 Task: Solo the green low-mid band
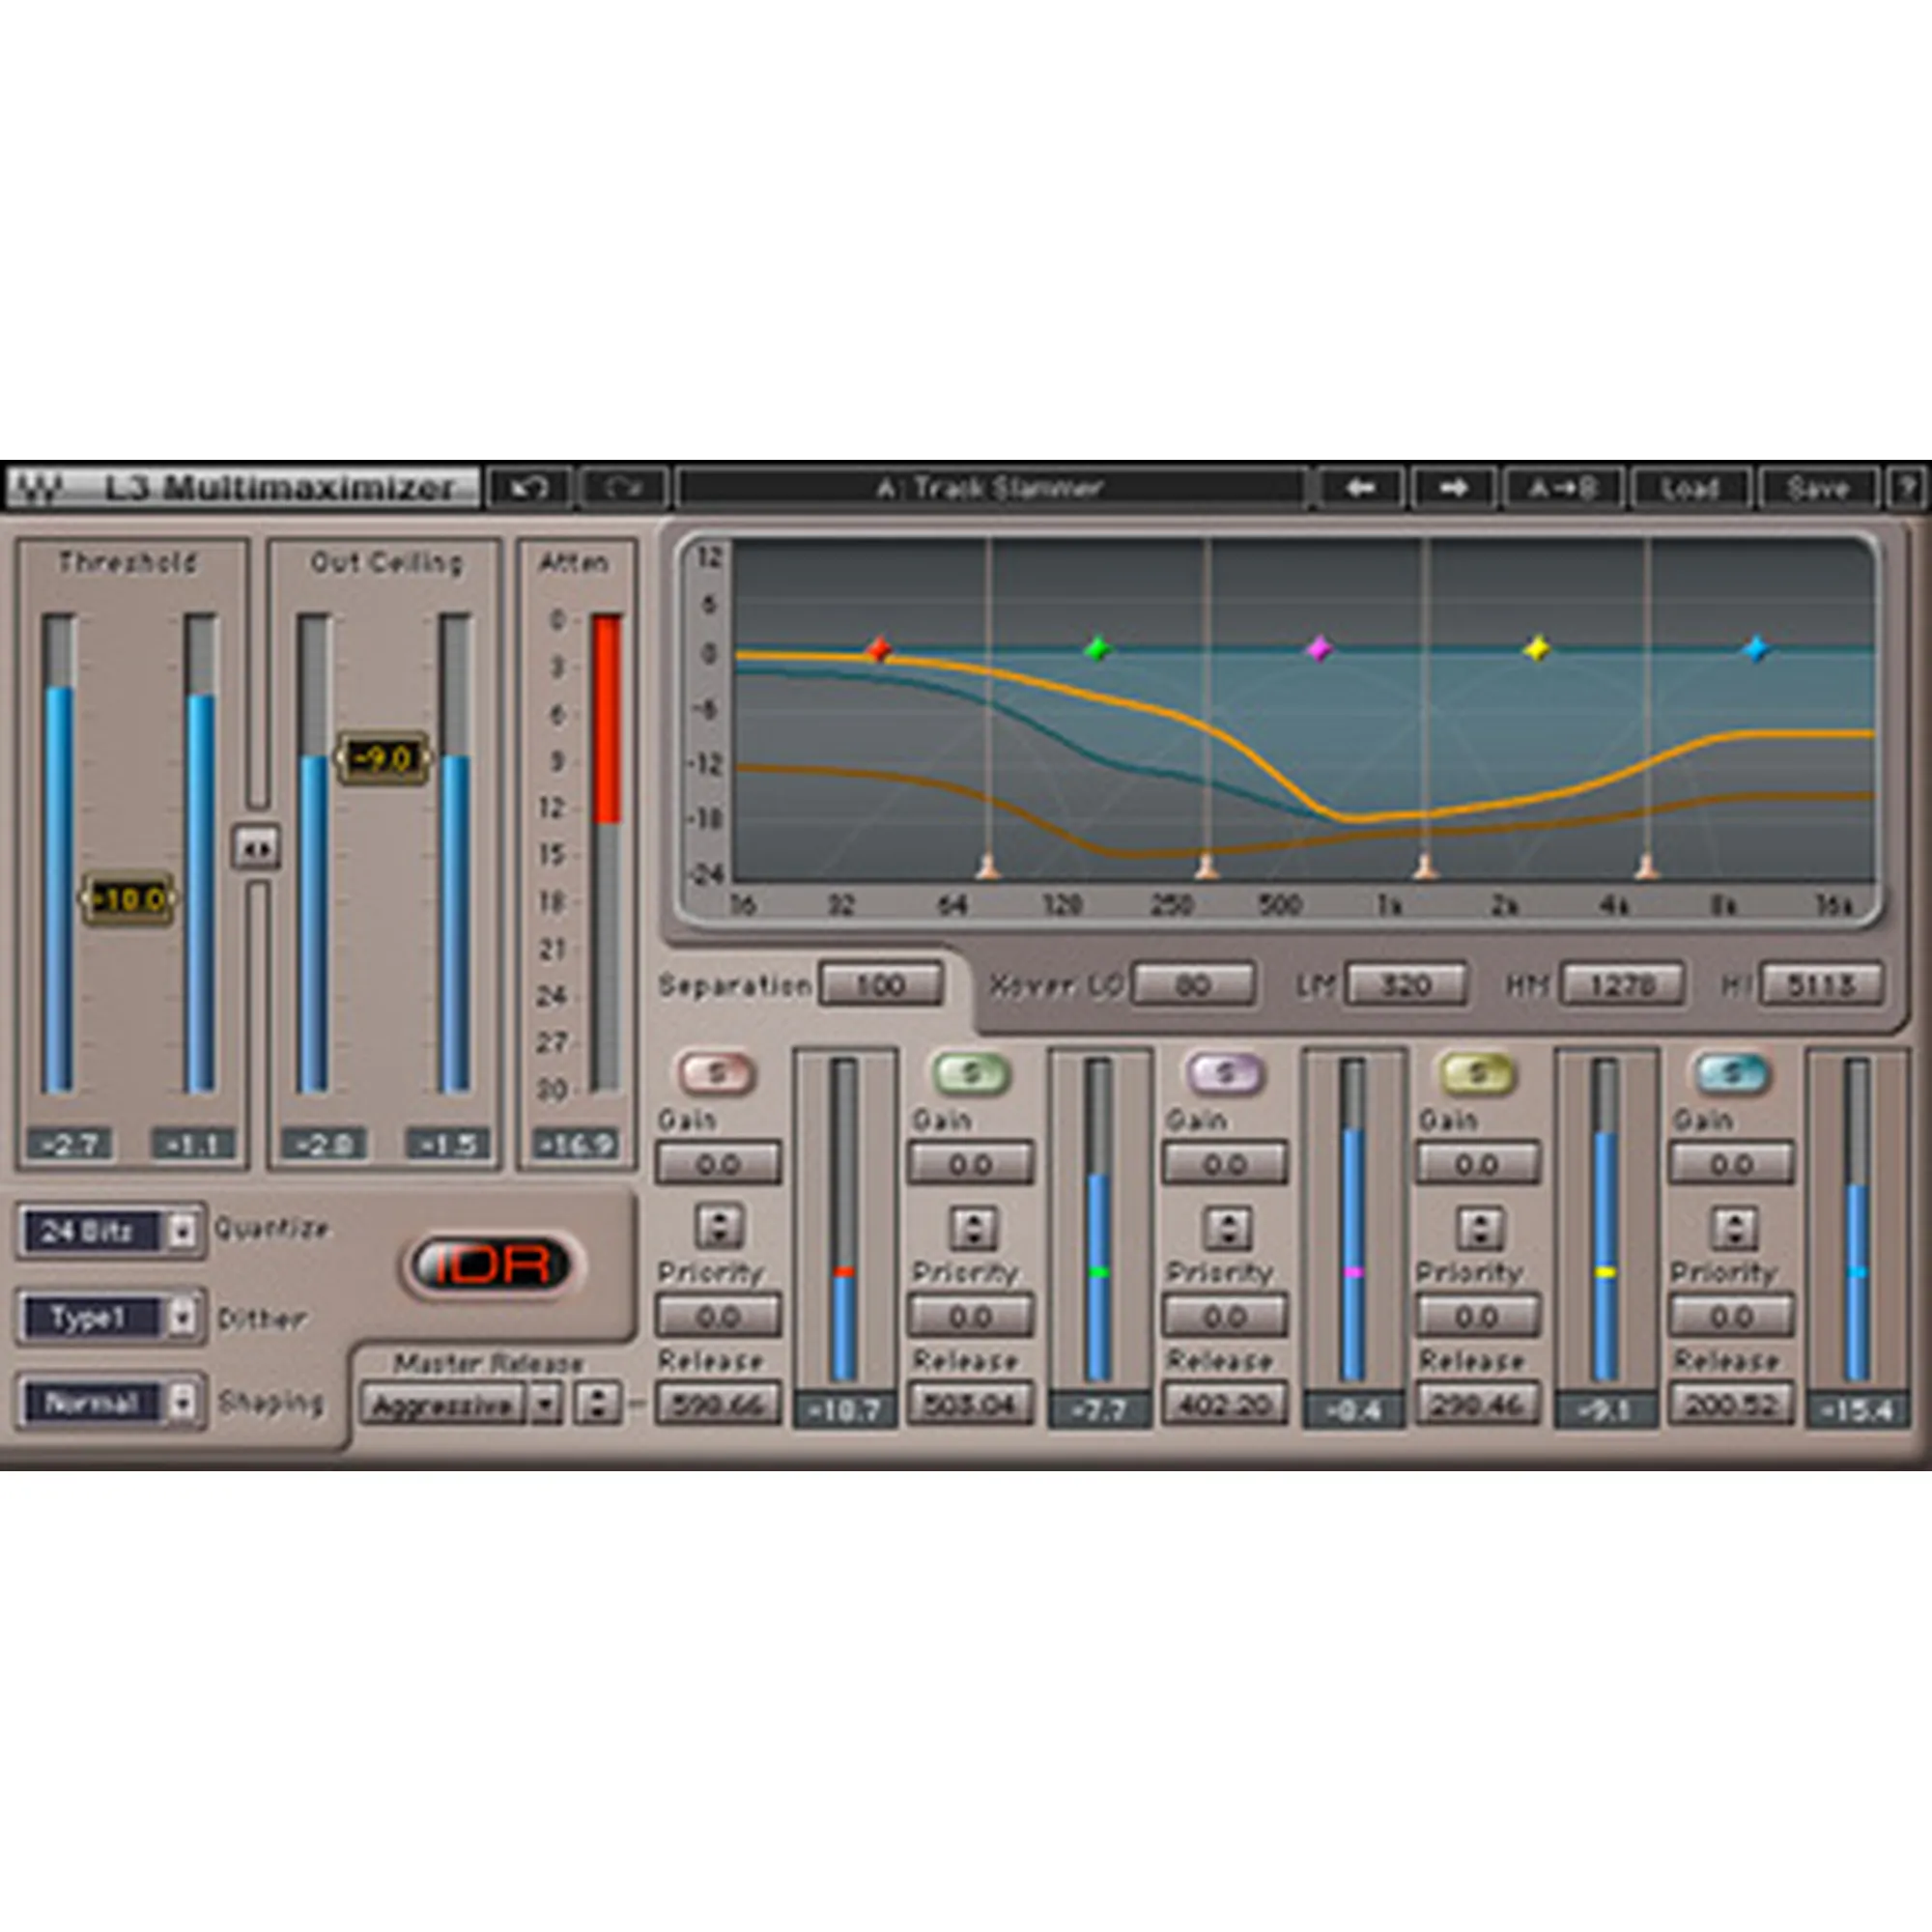coord(971,1073)
